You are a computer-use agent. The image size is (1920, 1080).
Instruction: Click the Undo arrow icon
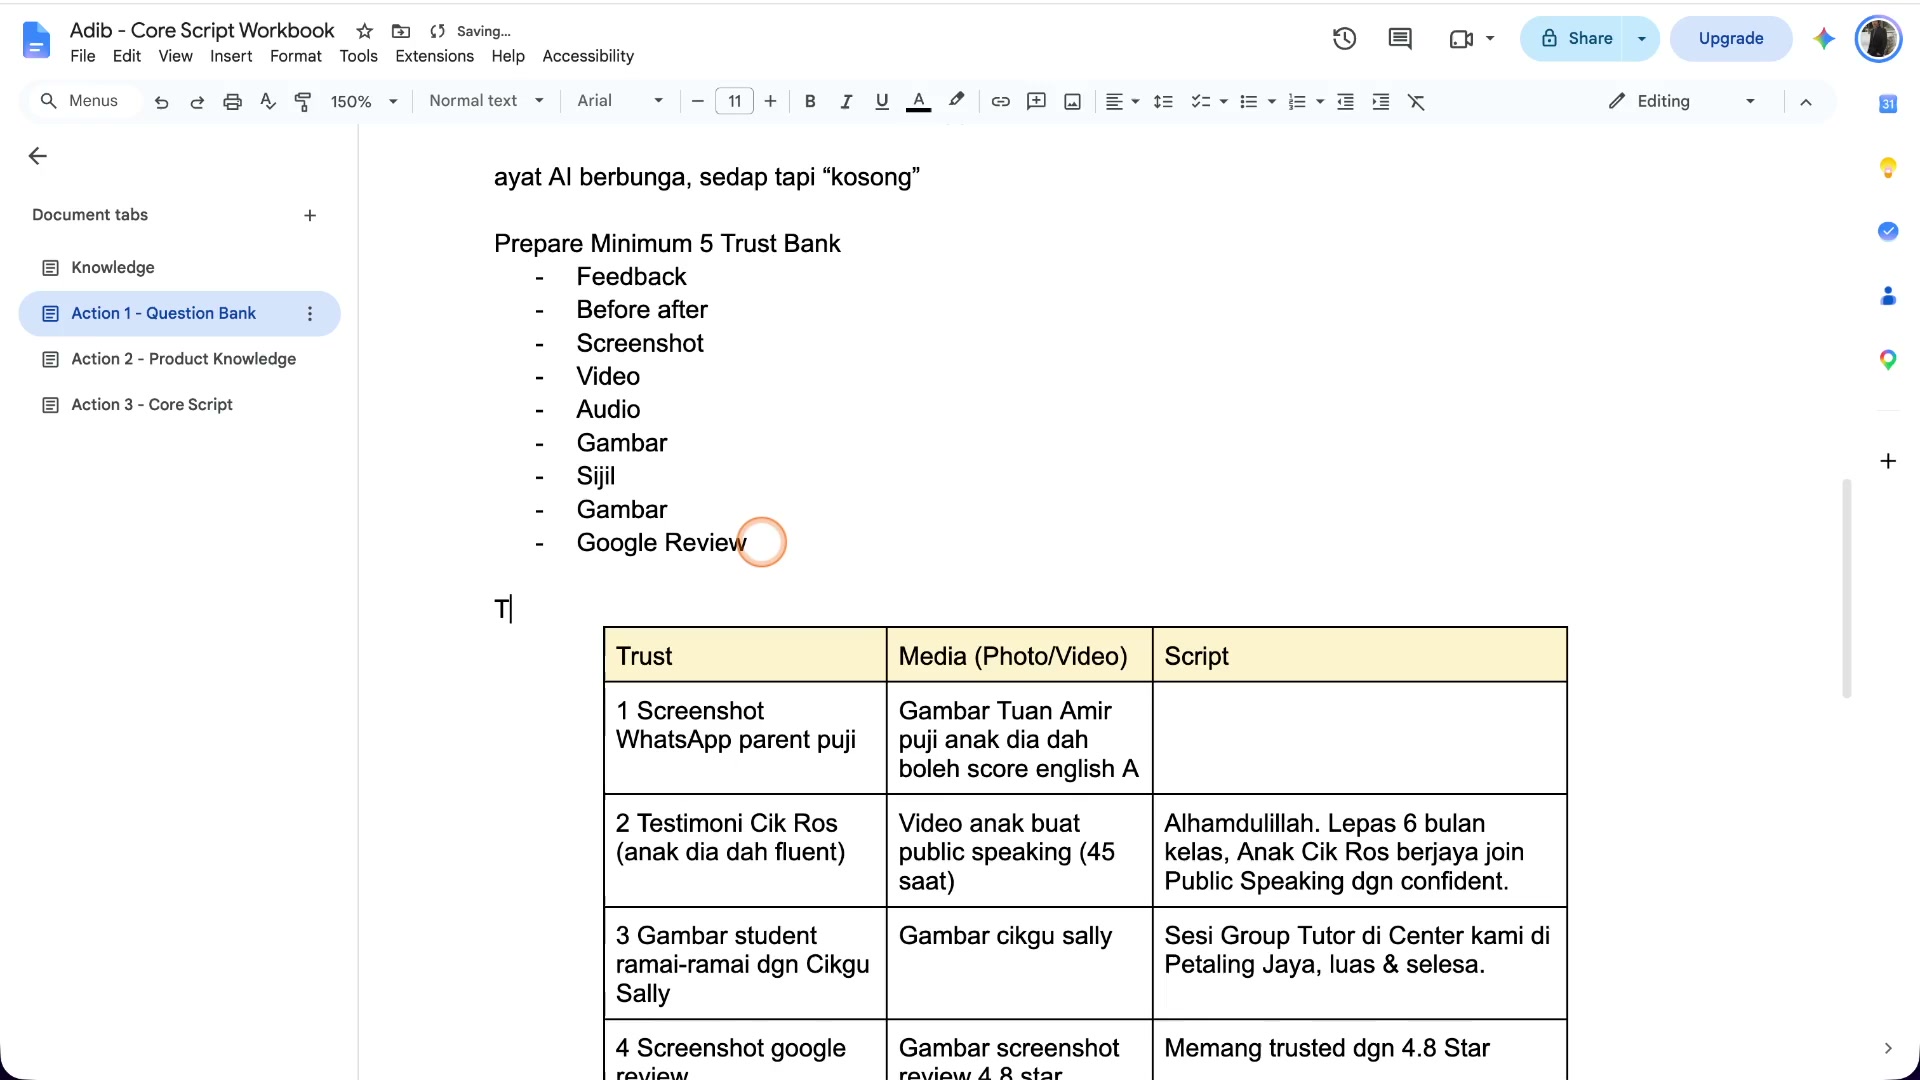pos(161,101)
